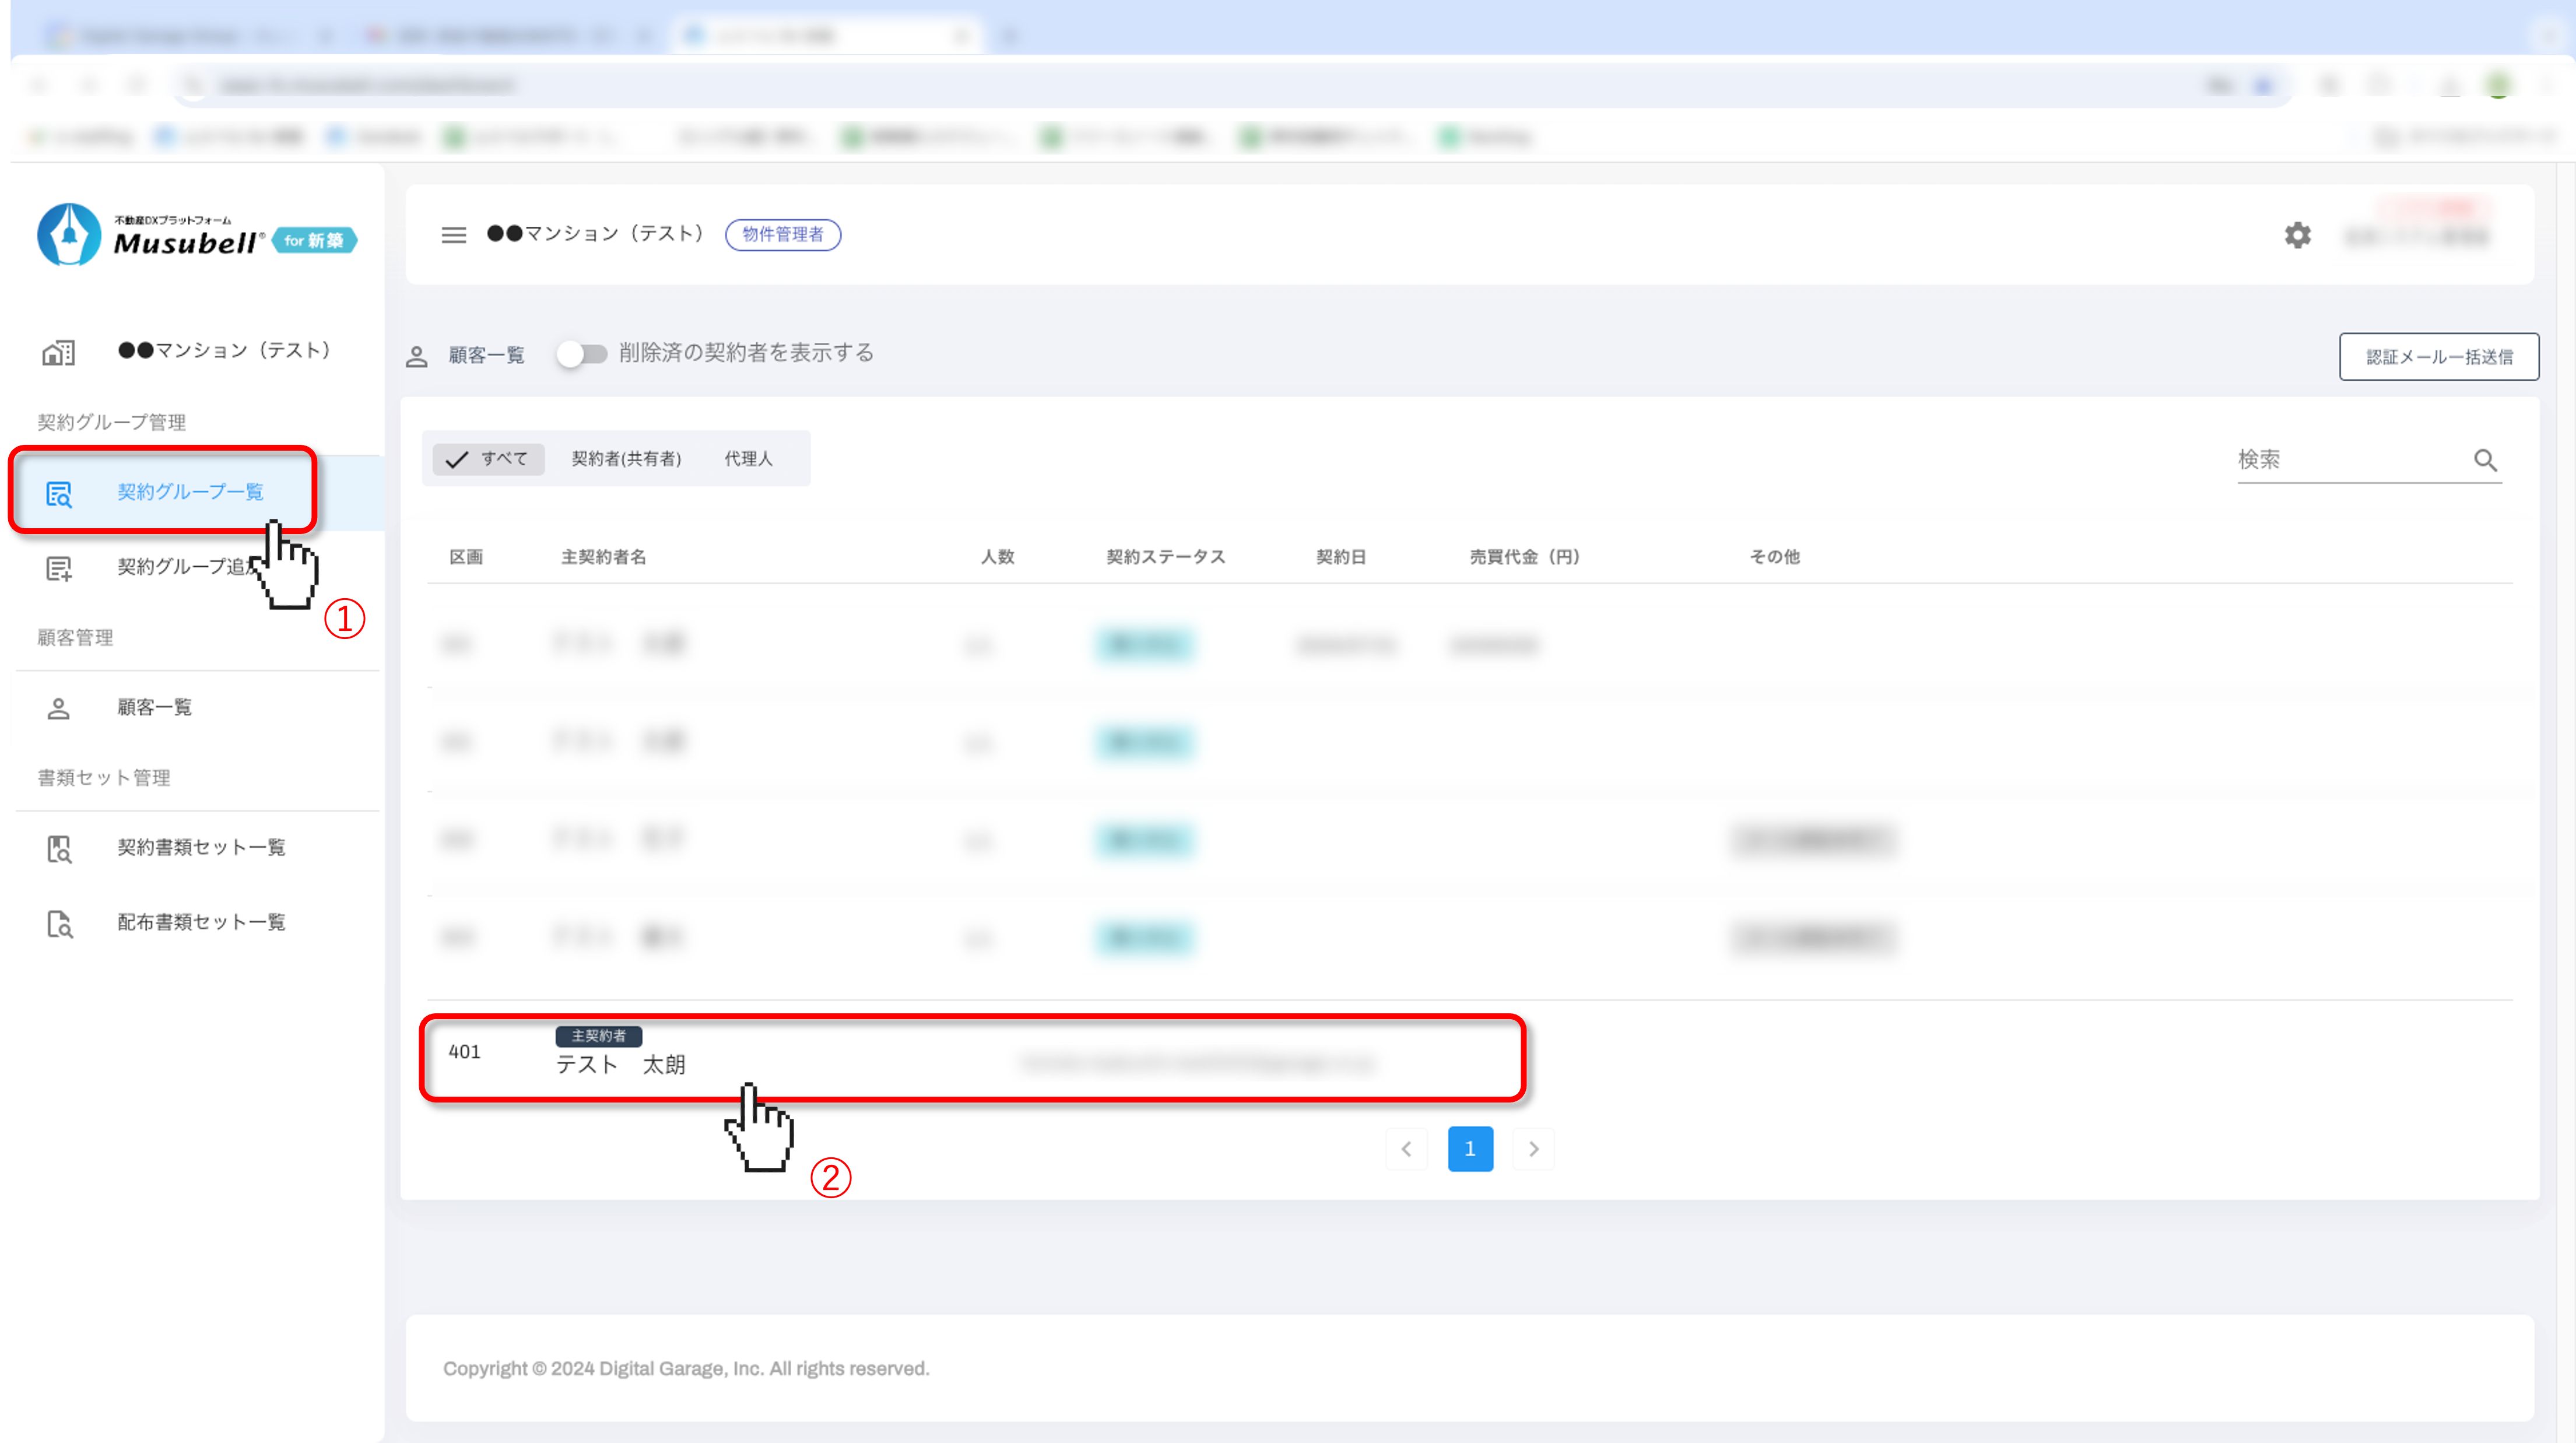
Task: Go to the next page chevron
Action: [1533, 1149]
